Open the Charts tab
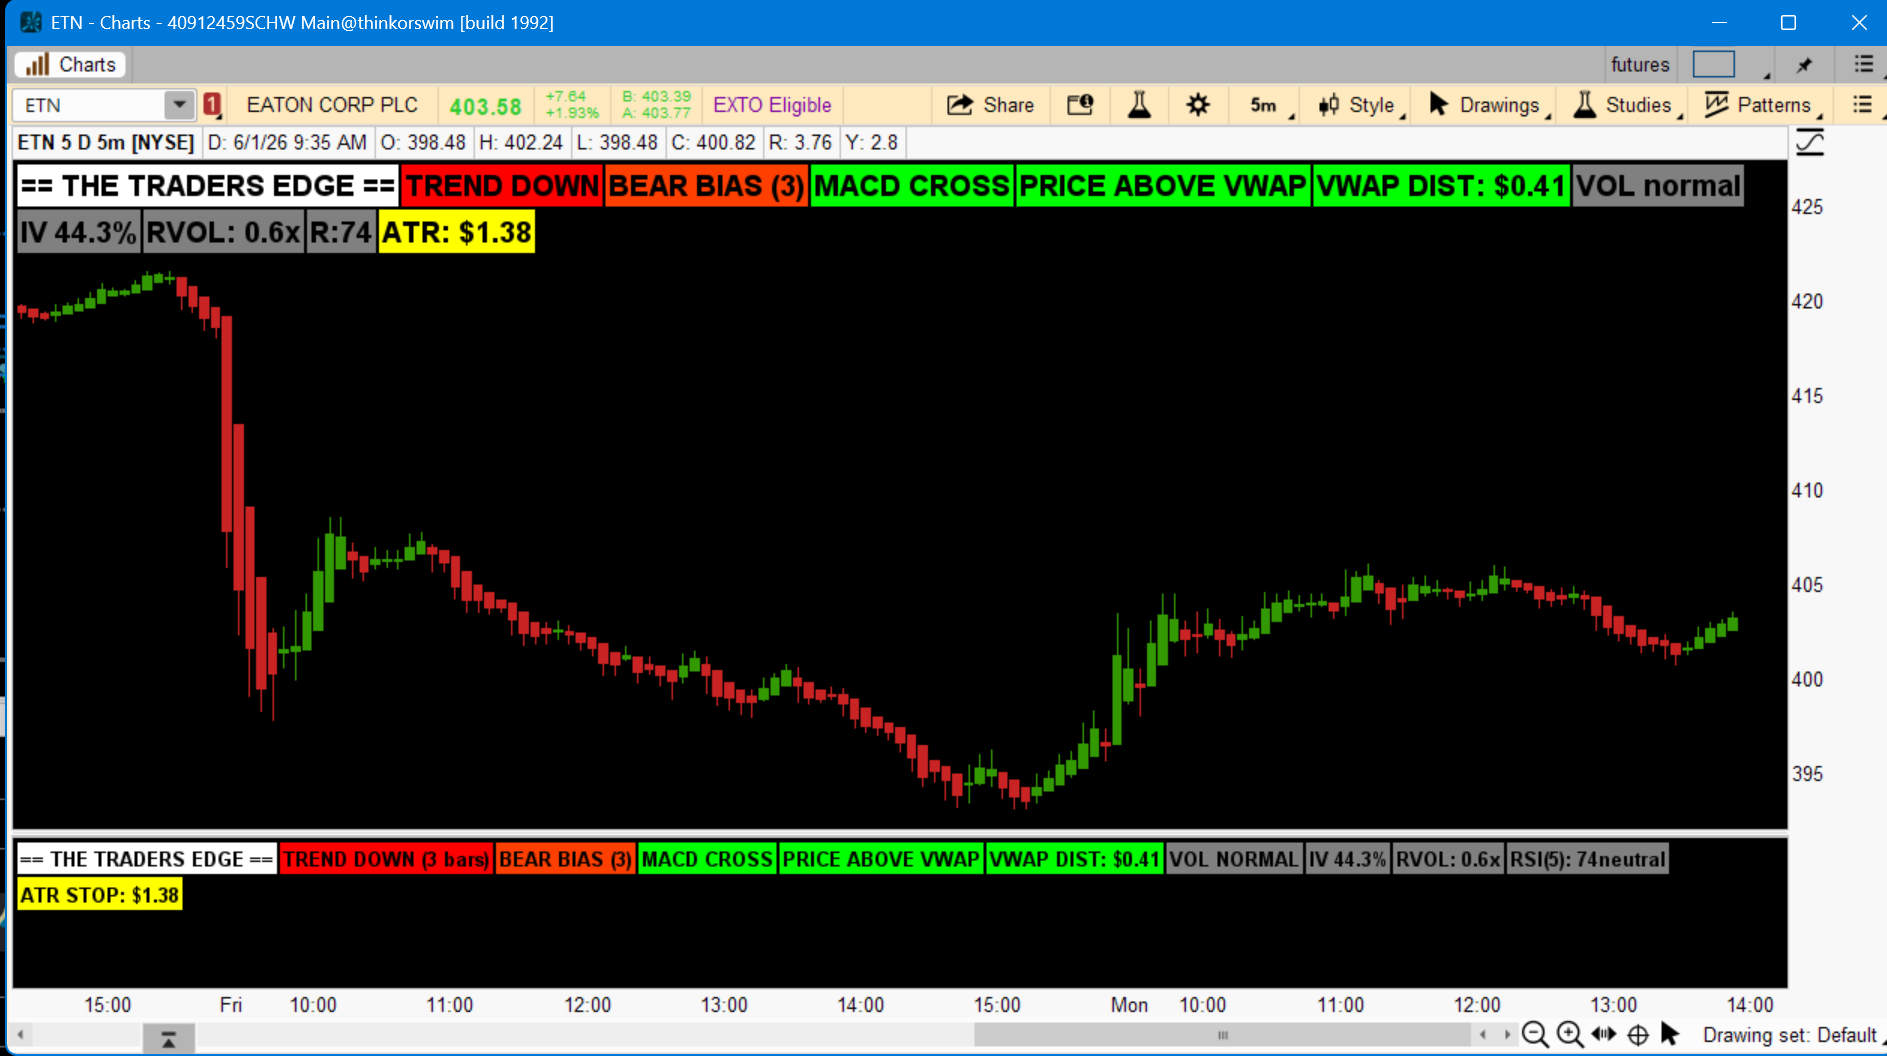Image resolution: width=1887 pixels, height=1056 pixels. [70, 65]
